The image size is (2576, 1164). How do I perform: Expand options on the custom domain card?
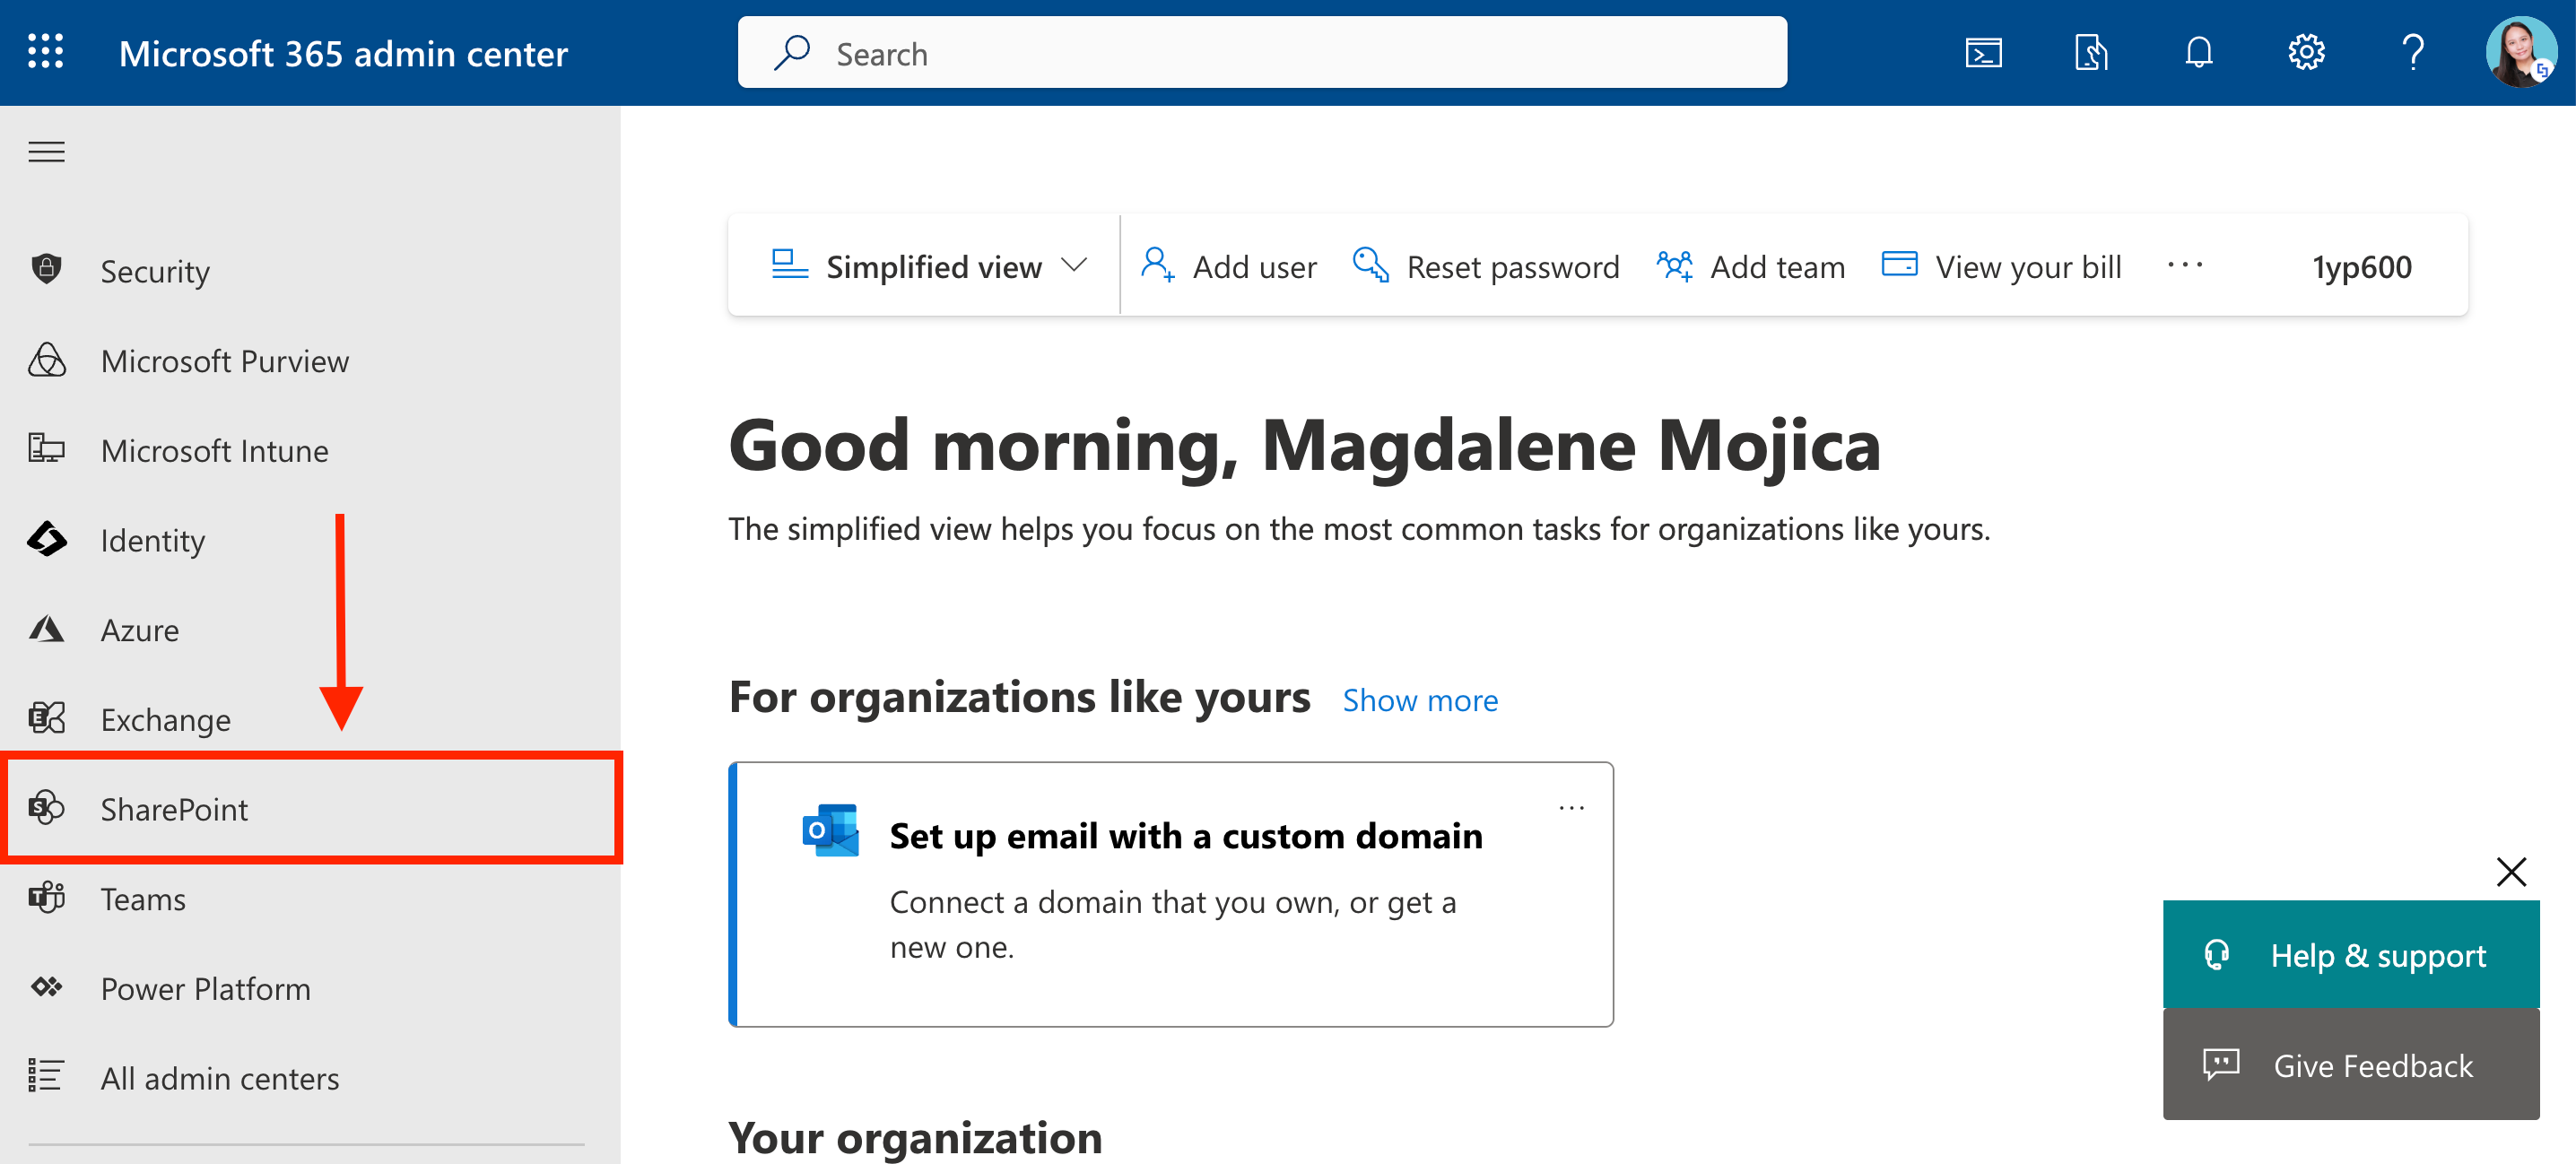pyautogui.click(x=1571, y=807)
